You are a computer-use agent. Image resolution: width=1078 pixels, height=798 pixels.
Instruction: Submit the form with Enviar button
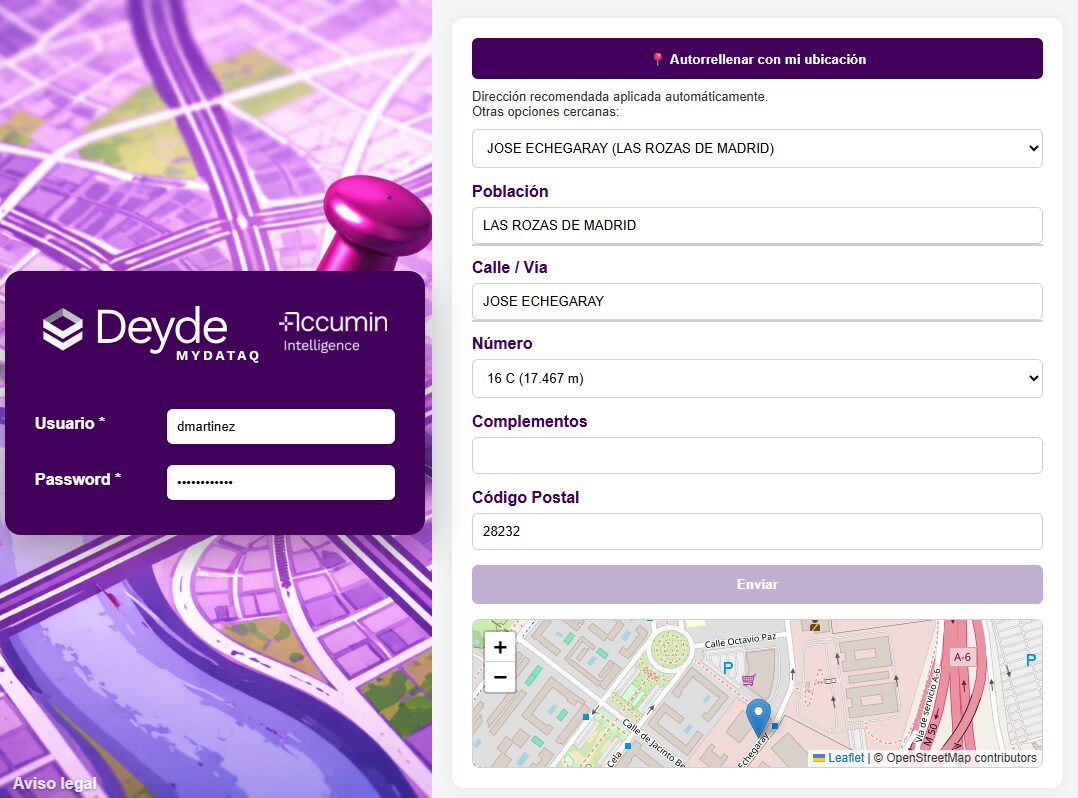pos(757,584)
